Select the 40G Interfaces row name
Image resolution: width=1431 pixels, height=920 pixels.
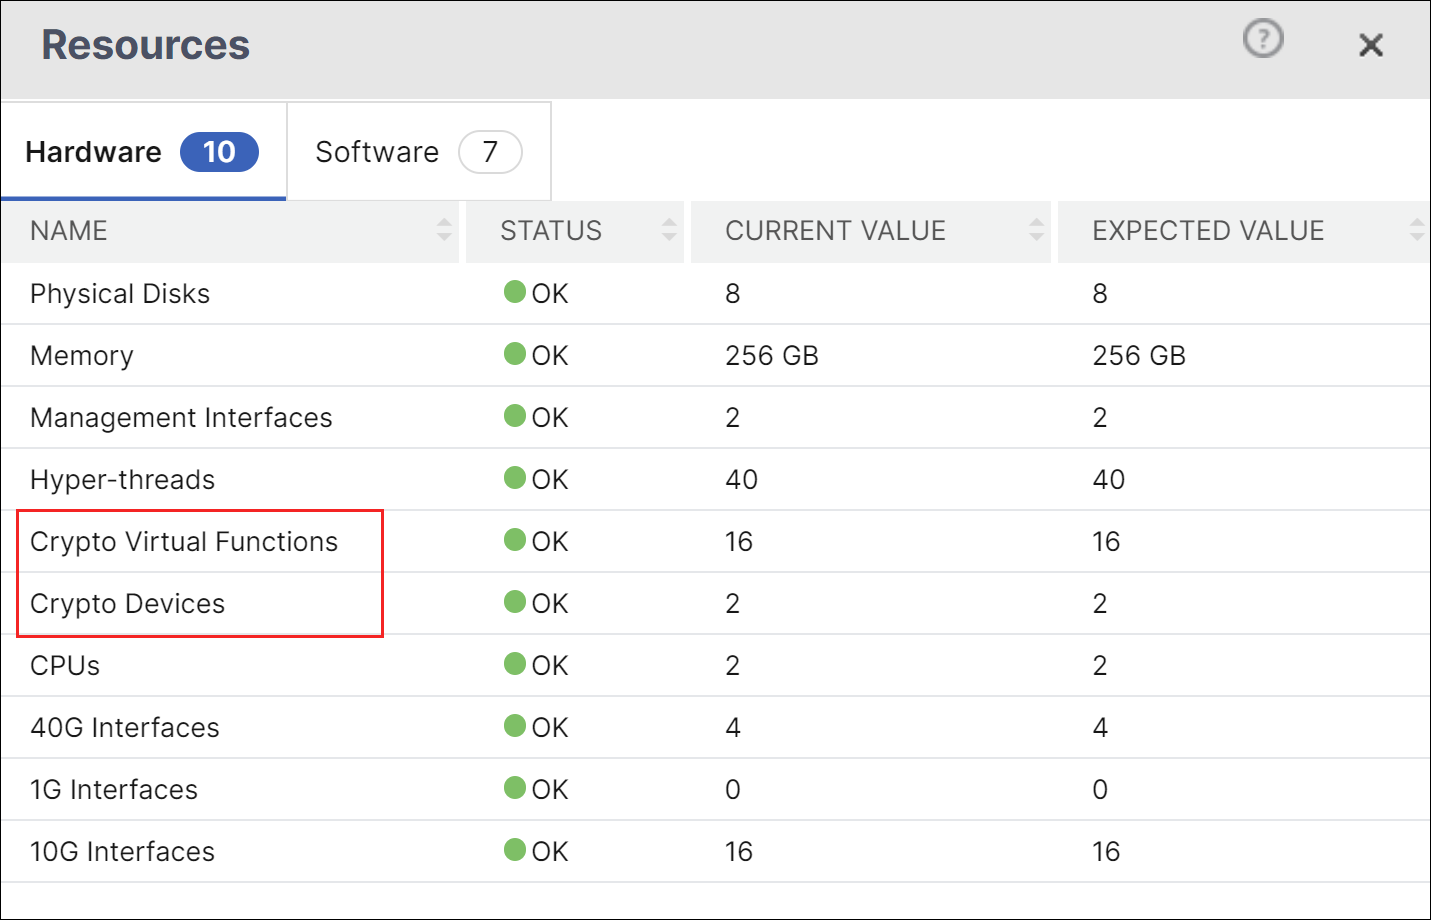click(x=125, y=728)
